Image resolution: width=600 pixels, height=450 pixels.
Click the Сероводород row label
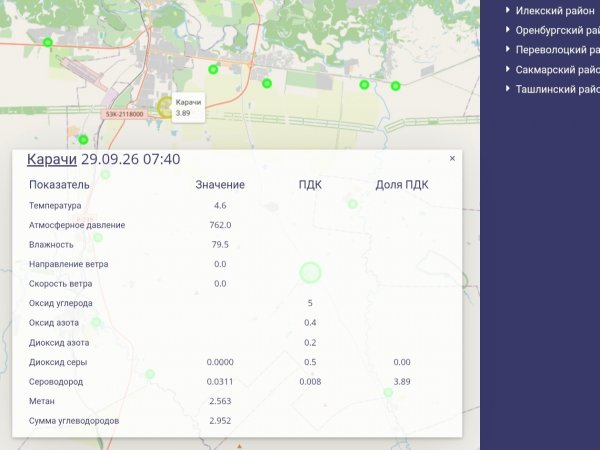(56, 382)
